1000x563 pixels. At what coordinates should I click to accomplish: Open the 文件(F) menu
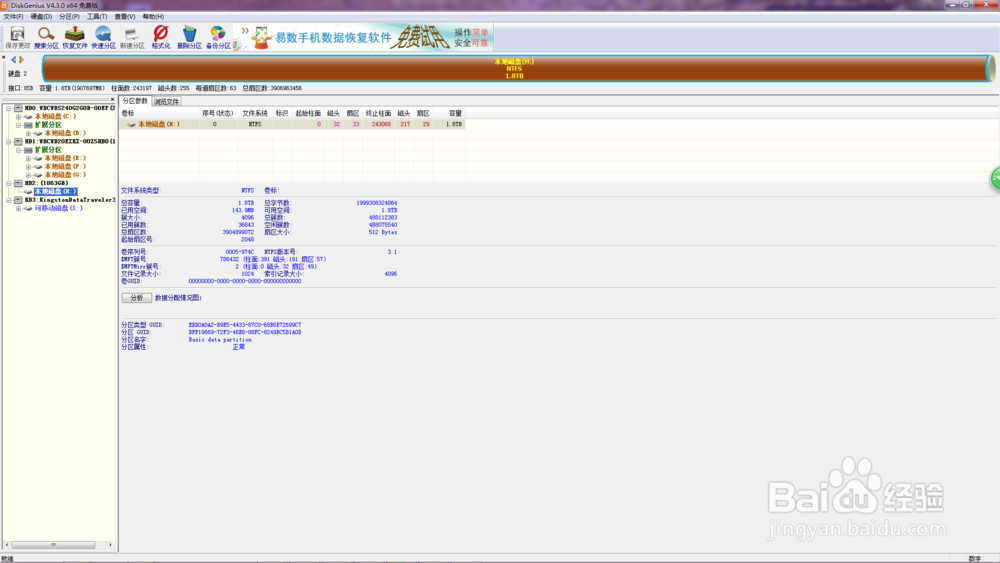coord(13,17)
